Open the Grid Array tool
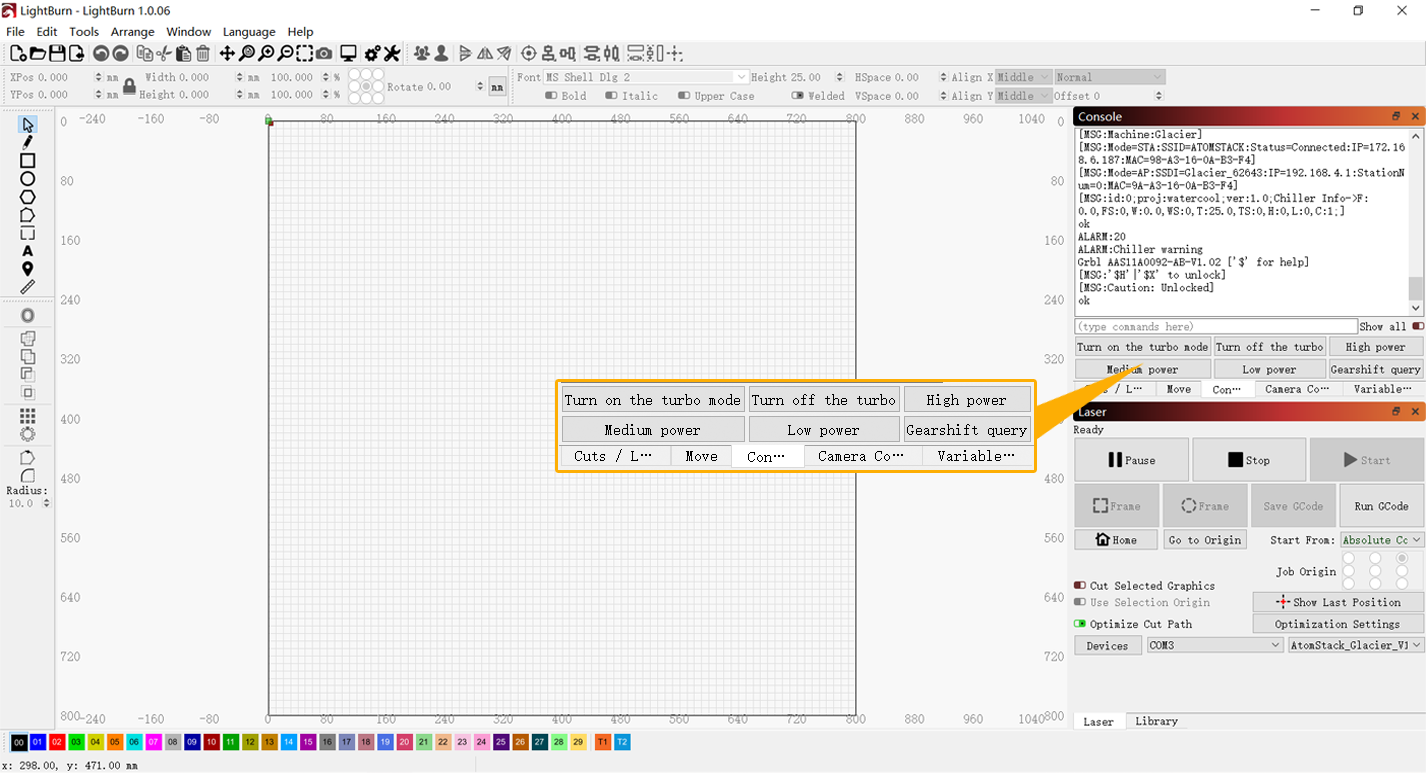1426x773 pixels. tap(28, 416)
